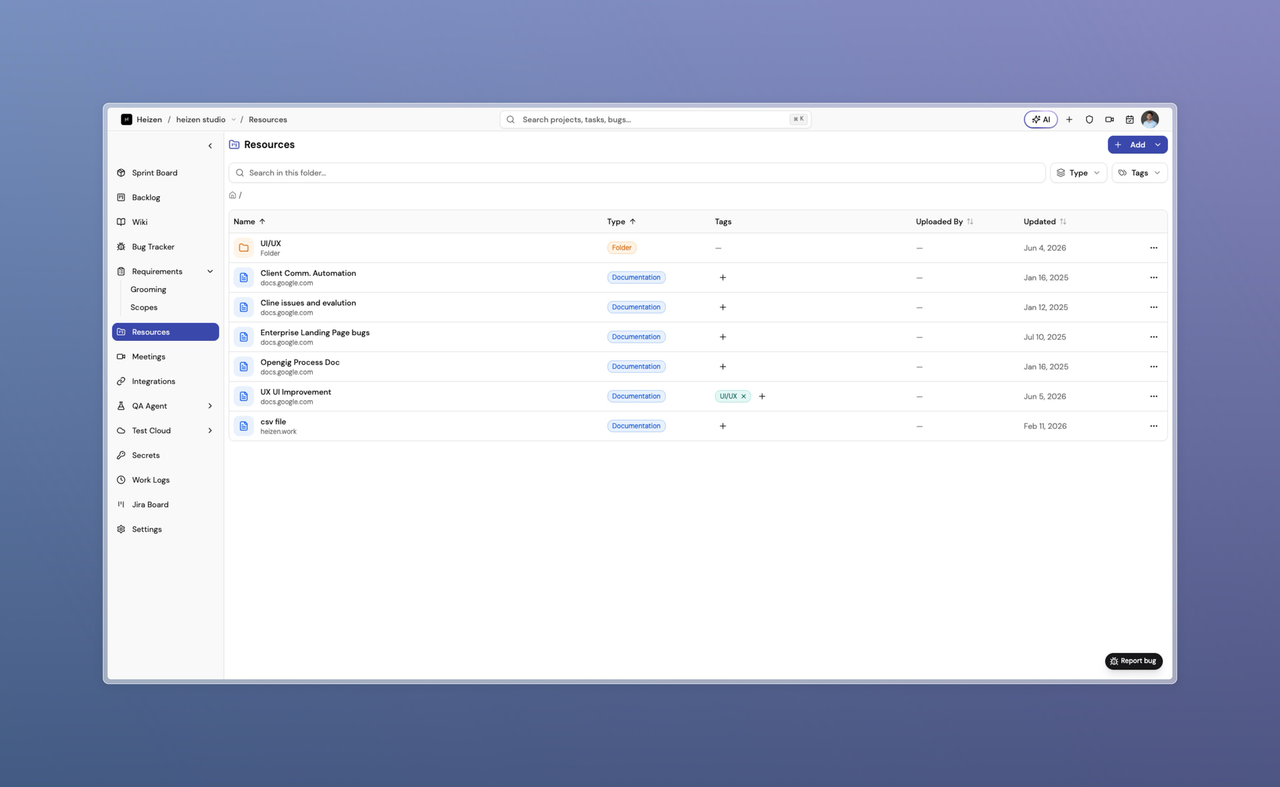Sort by the Name column header
Image resolution: width=1280 pixels, height=787 pixels.
(250, 222)
